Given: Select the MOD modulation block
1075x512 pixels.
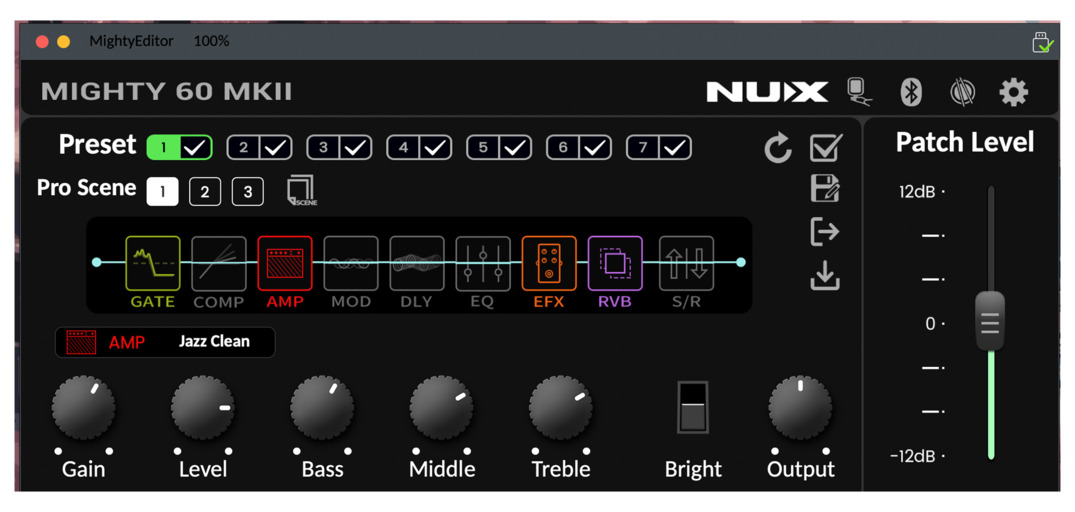Looking at the screenshot, I should 350,264.
